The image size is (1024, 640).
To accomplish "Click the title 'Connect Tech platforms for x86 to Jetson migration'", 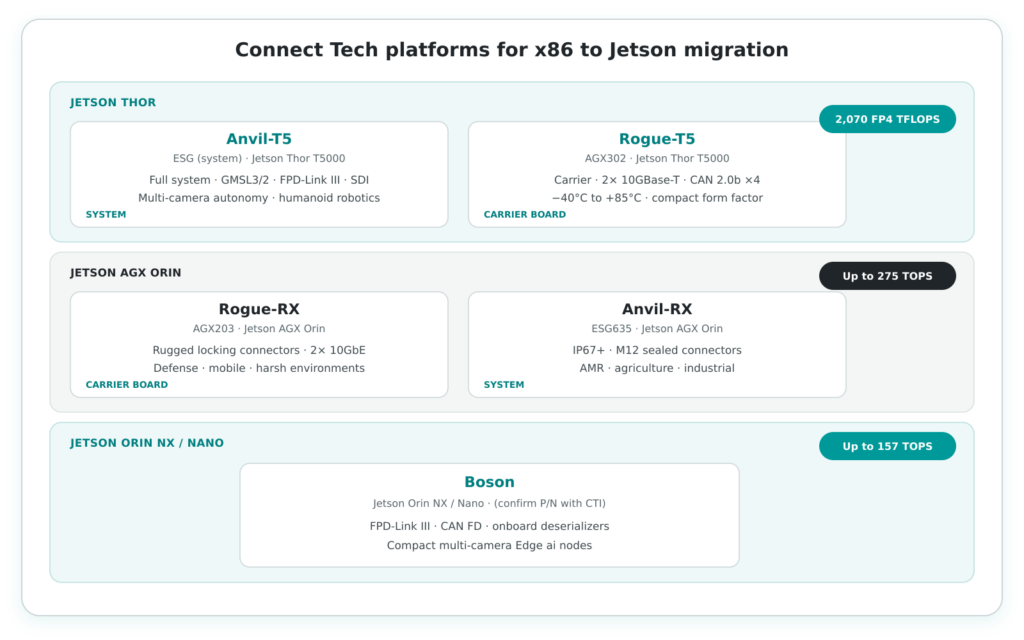I will click(x=511, y=50).
